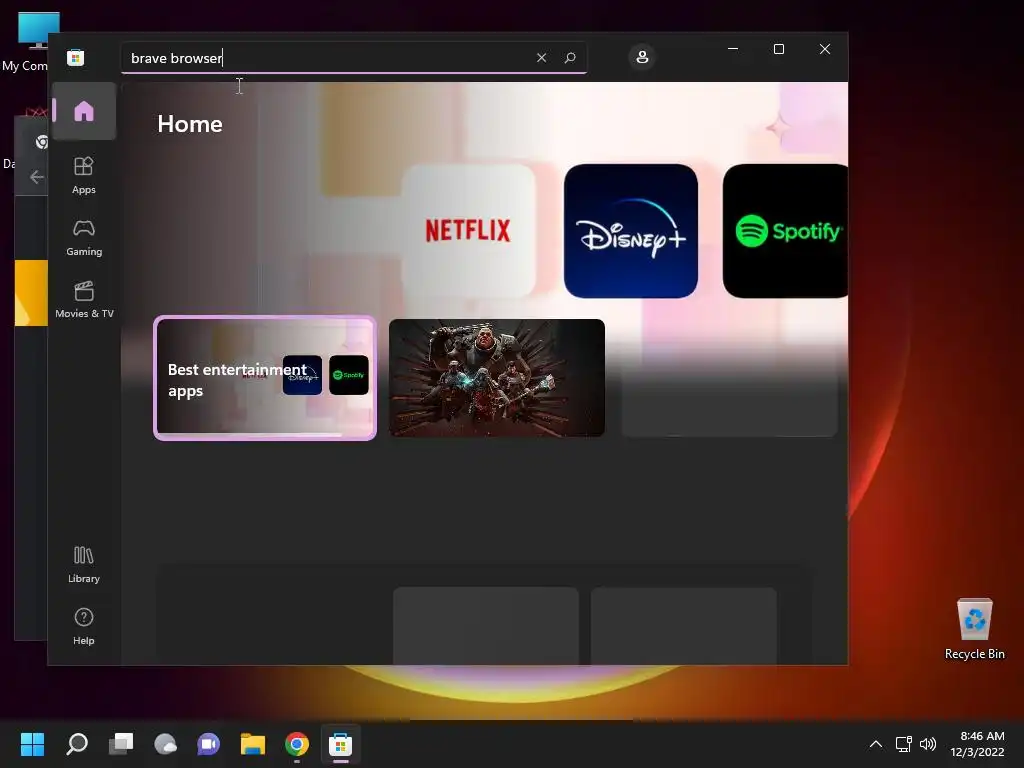Open volume control tray icon
The image size is (1024, 768).
click(x=928, y=744)
